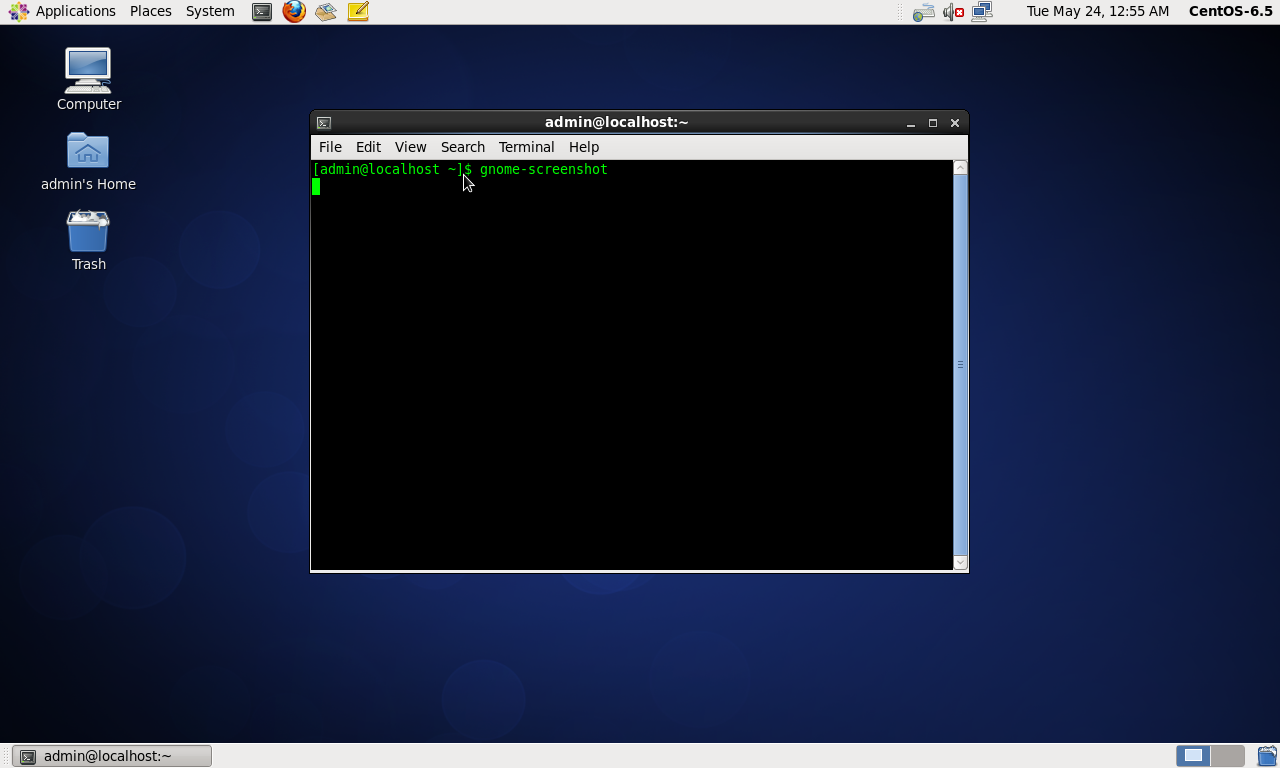
Task: Open the sticky notes launcher icon
Action: (x=358, y=12)
